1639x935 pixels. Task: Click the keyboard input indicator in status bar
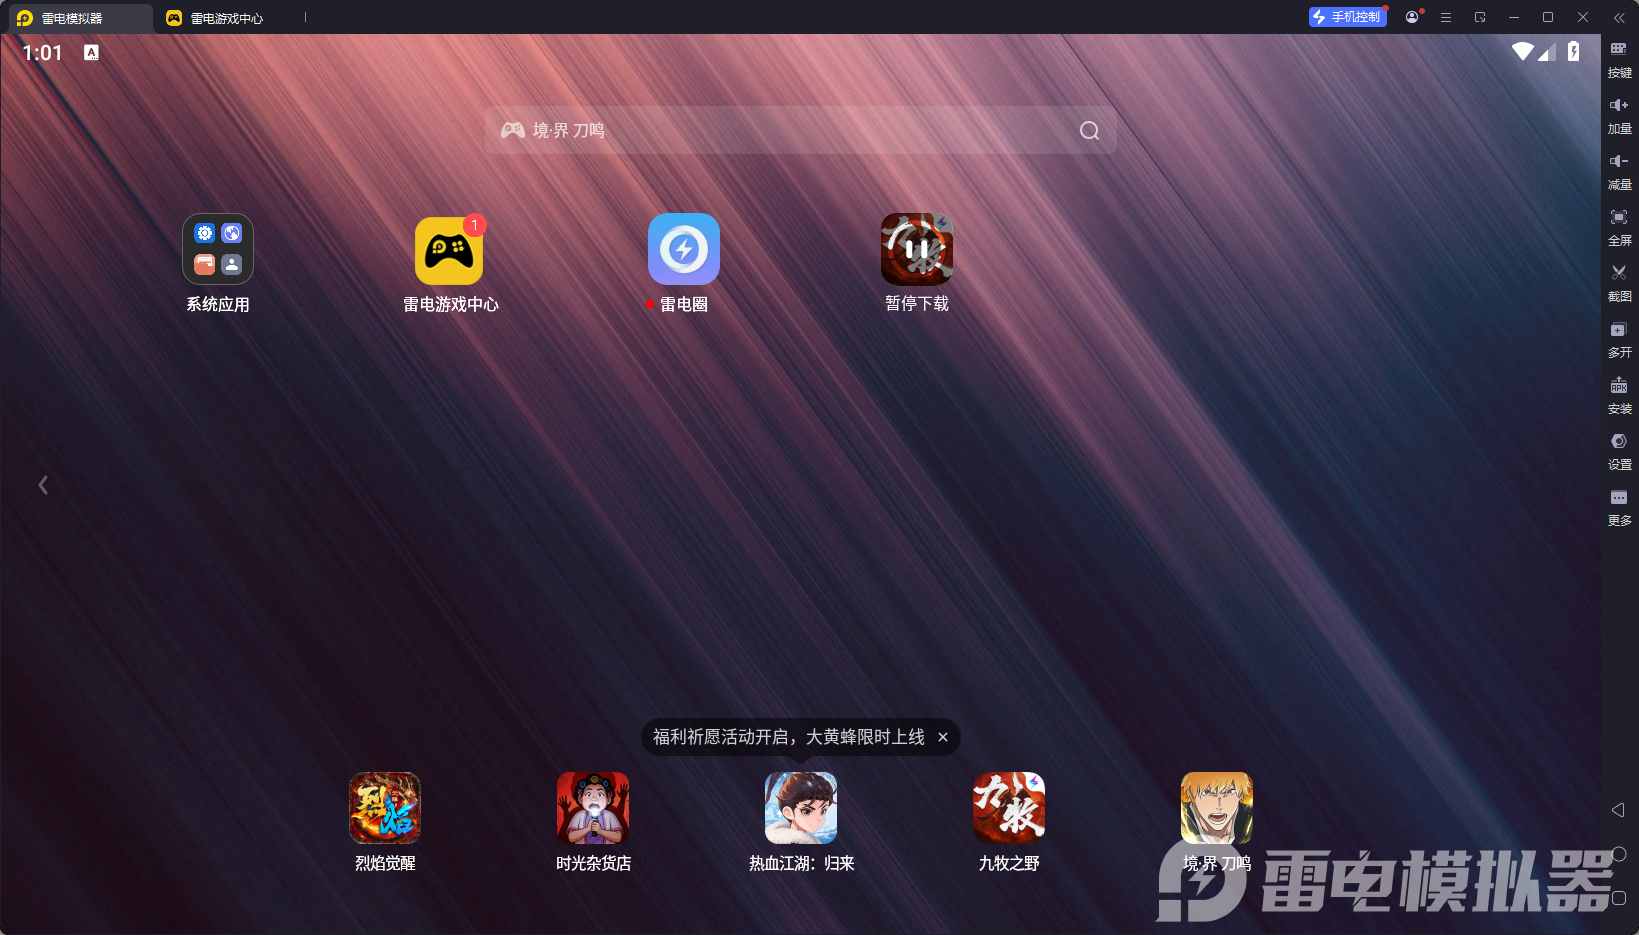(92, 52)
